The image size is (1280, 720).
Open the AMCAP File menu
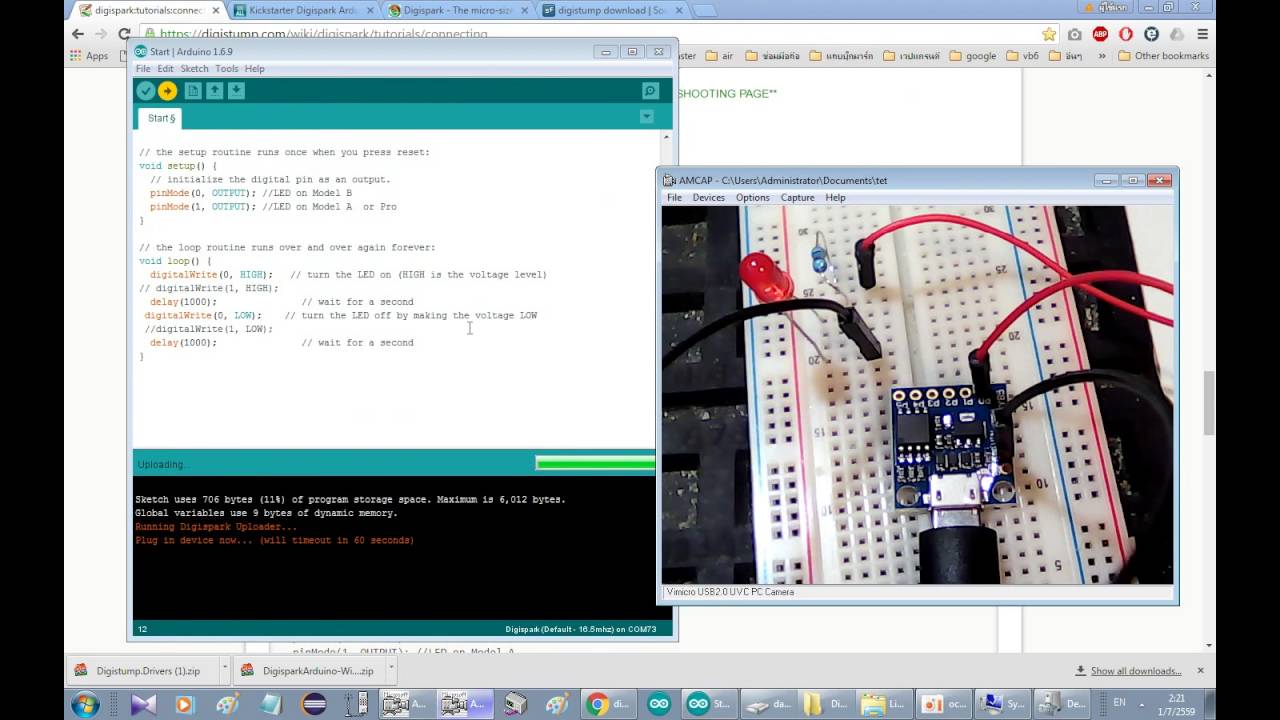point(675,198)
